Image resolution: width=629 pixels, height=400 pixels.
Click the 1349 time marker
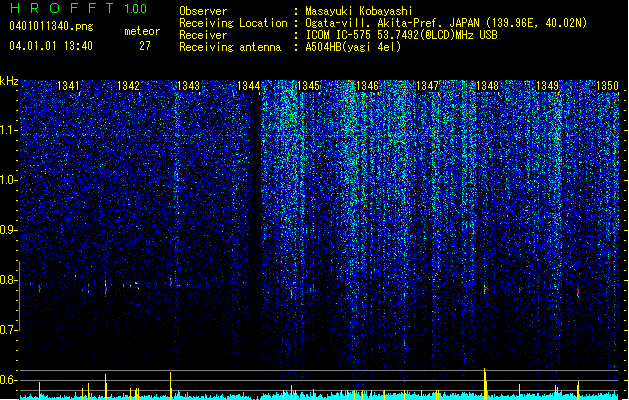click(548, 85)
